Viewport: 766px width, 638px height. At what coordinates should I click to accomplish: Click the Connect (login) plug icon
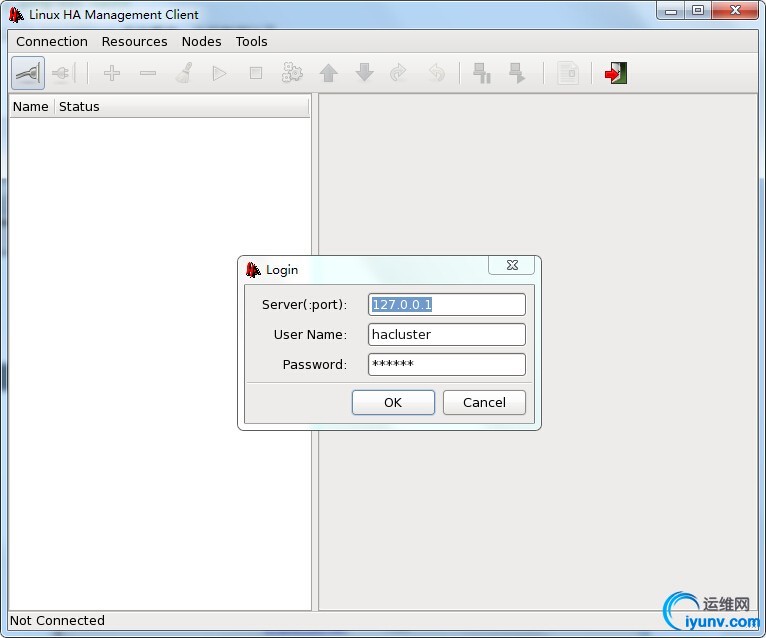28,73
